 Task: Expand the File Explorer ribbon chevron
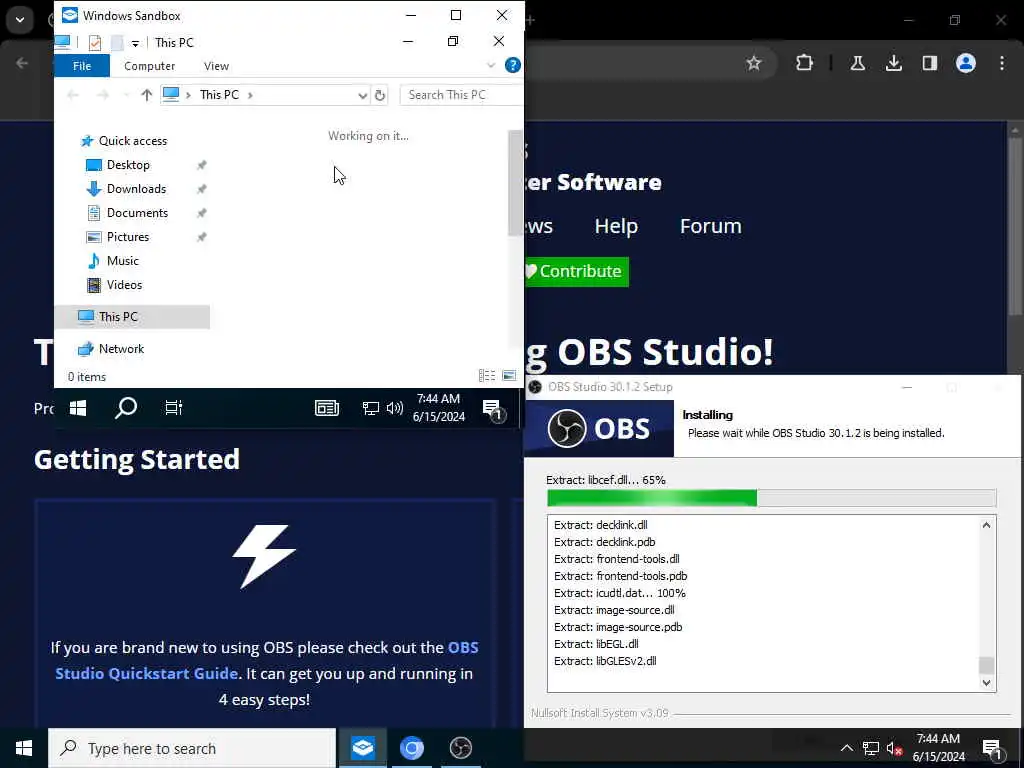pyautogui.click(x=491, y=65)
